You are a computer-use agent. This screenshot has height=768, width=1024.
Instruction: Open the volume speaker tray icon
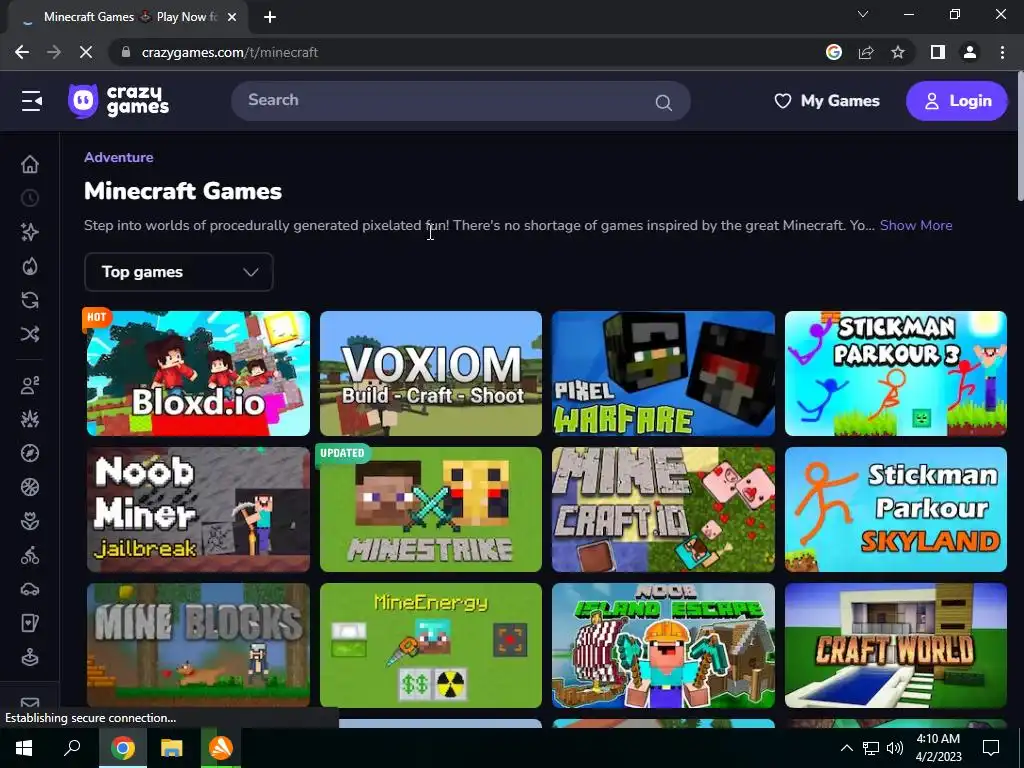click(895, 748)
